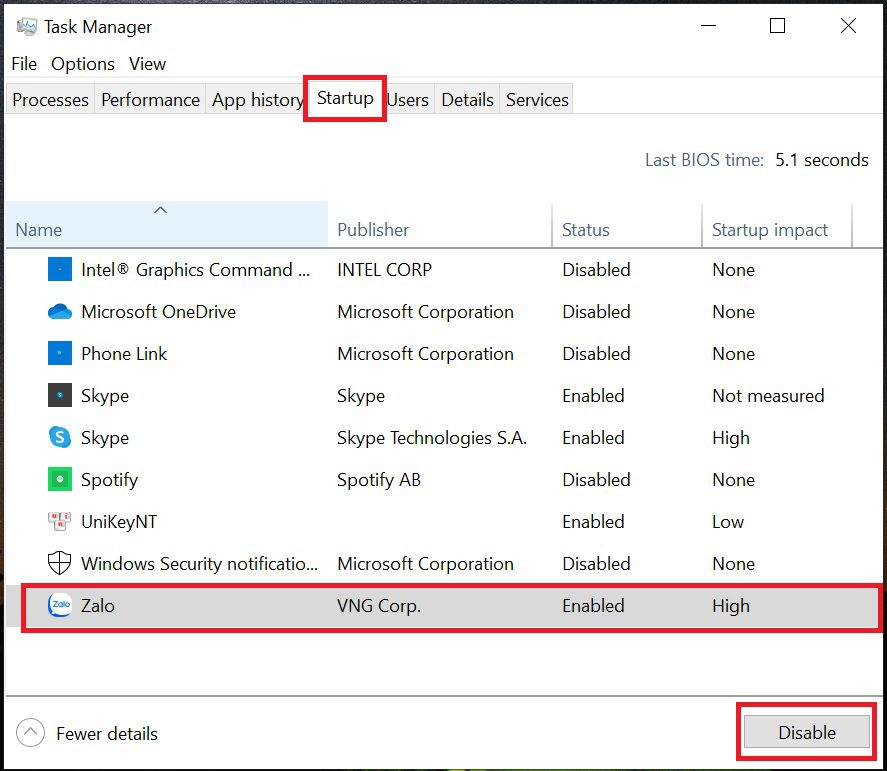
Task: Select the Intel® Graphics Command row name
Action: (195, 270)
